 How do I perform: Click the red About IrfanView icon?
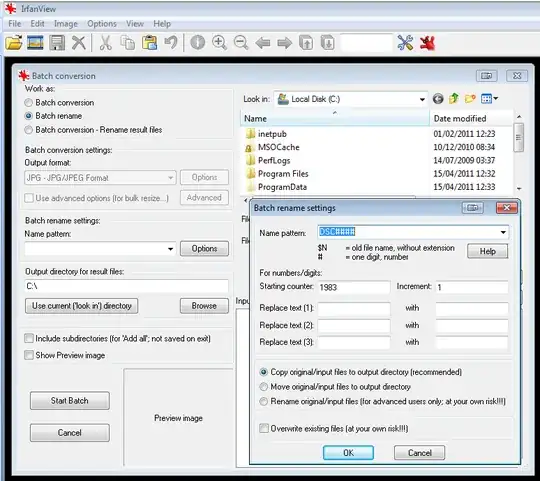(x=427, y=43)
